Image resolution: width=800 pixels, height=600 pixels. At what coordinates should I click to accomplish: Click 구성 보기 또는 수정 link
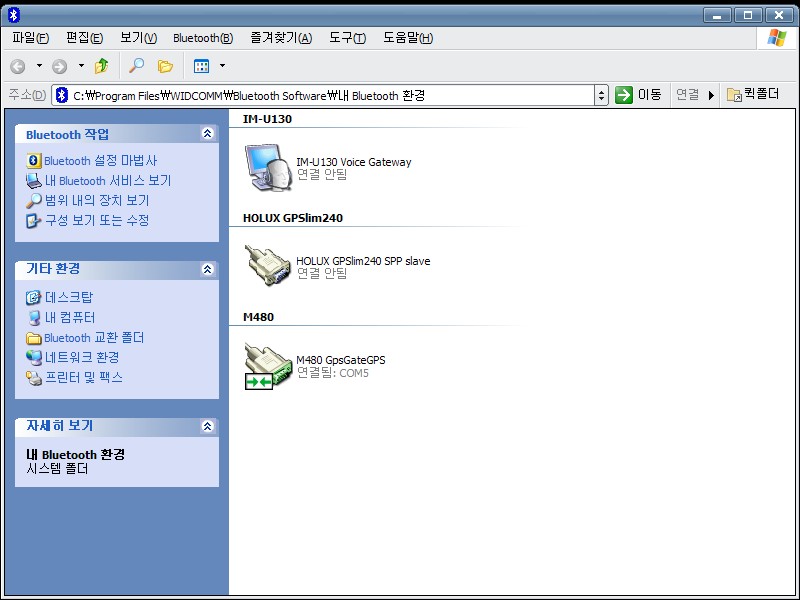[97, 220]
